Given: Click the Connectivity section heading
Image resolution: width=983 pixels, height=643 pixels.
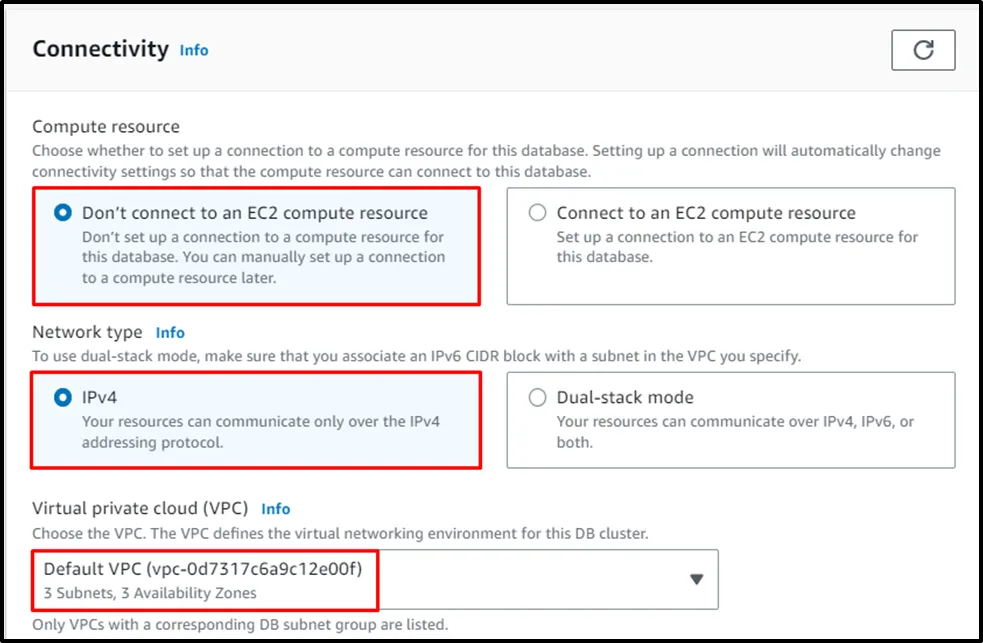Looking at the screenshot, I should [100, 49].
